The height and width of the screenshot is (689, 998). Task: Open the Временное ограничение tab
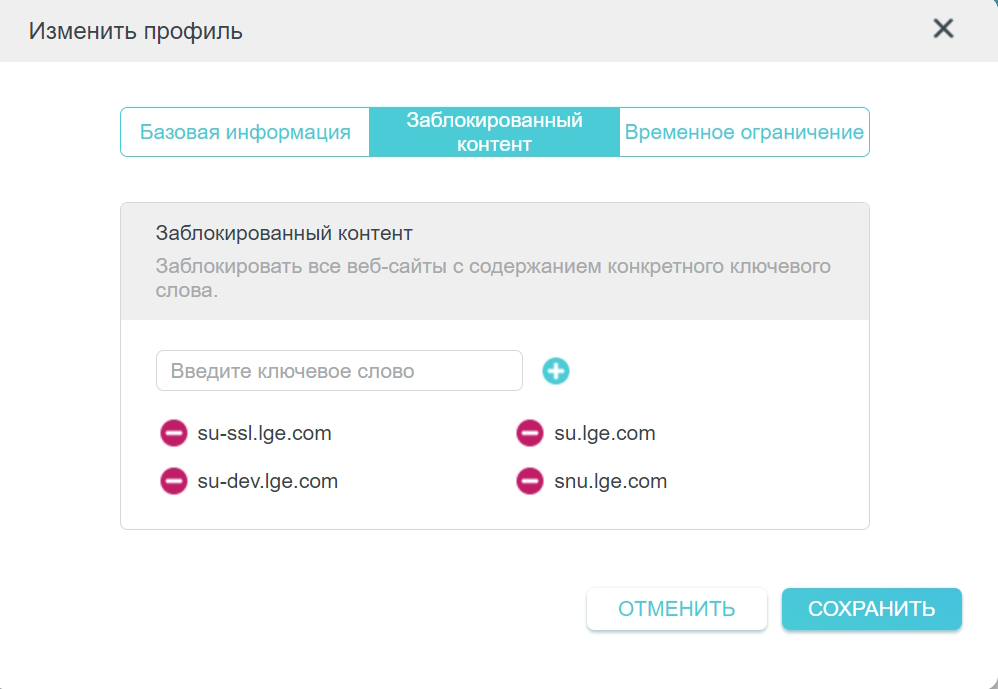point(744,132)
